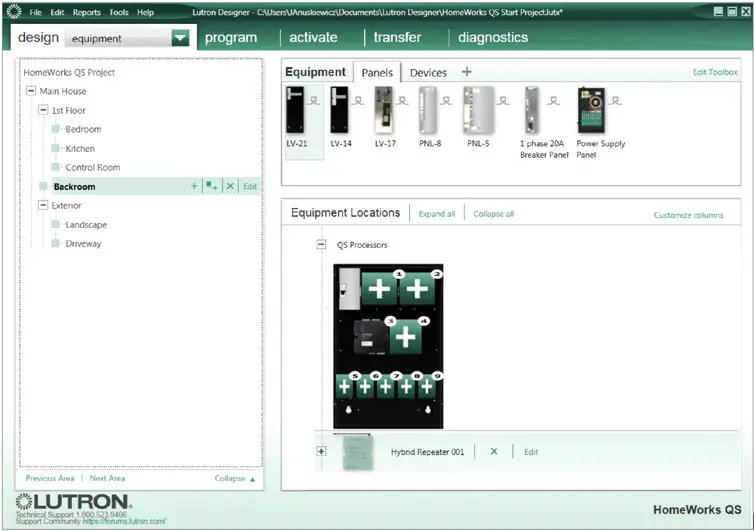The image size is (754, 531).
Task: Open the Help menu
Action: (145, 12)
